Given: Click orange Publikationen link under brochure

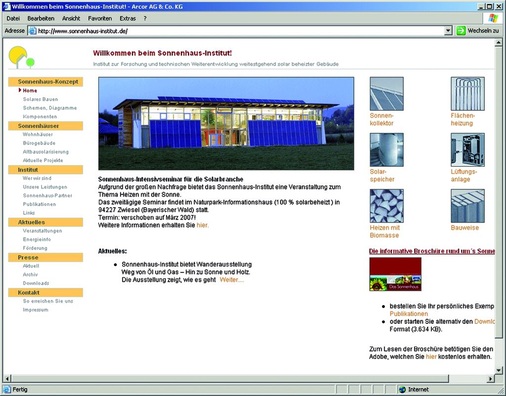Looking at the screenshot, I should pos(409,314).
